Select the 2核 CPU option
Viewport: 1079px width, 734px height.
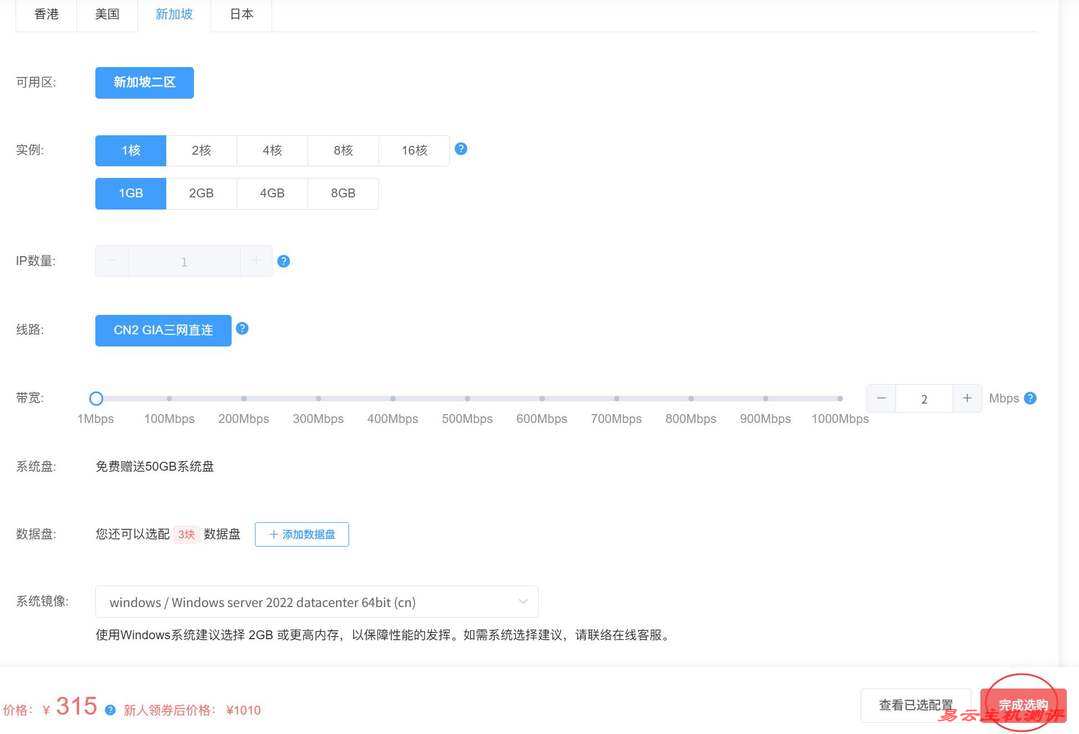pos(200,149)
